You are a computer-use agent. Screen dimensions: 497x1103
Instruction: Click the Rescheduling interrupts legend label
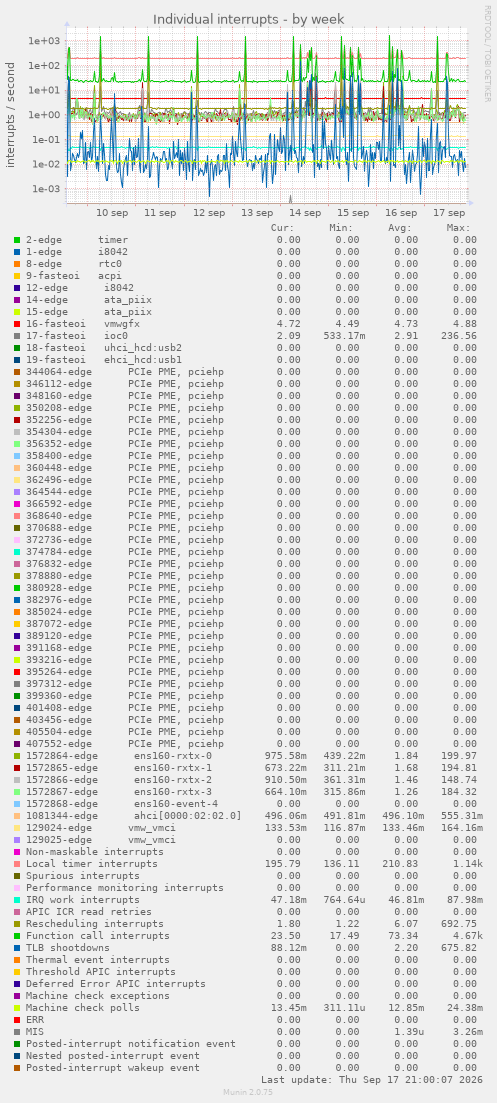[x=95, y=924]
